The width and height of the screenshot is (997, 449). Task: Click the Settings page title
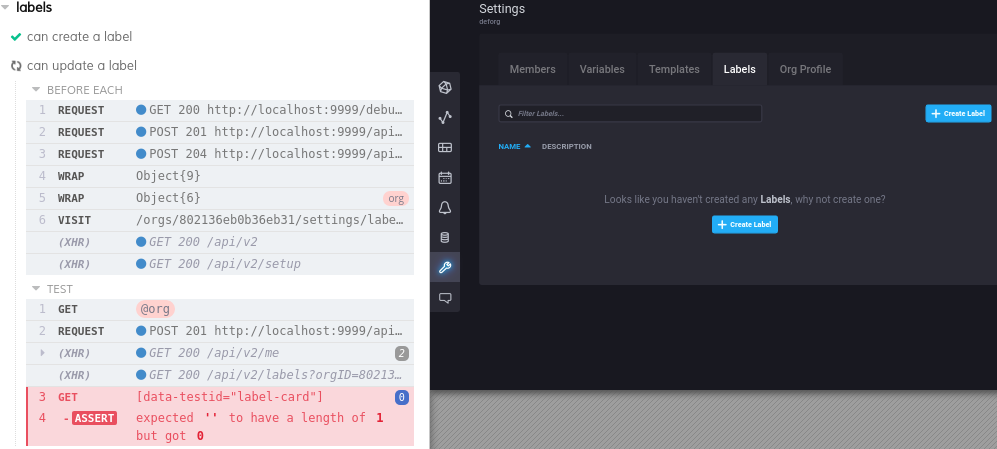502,9
